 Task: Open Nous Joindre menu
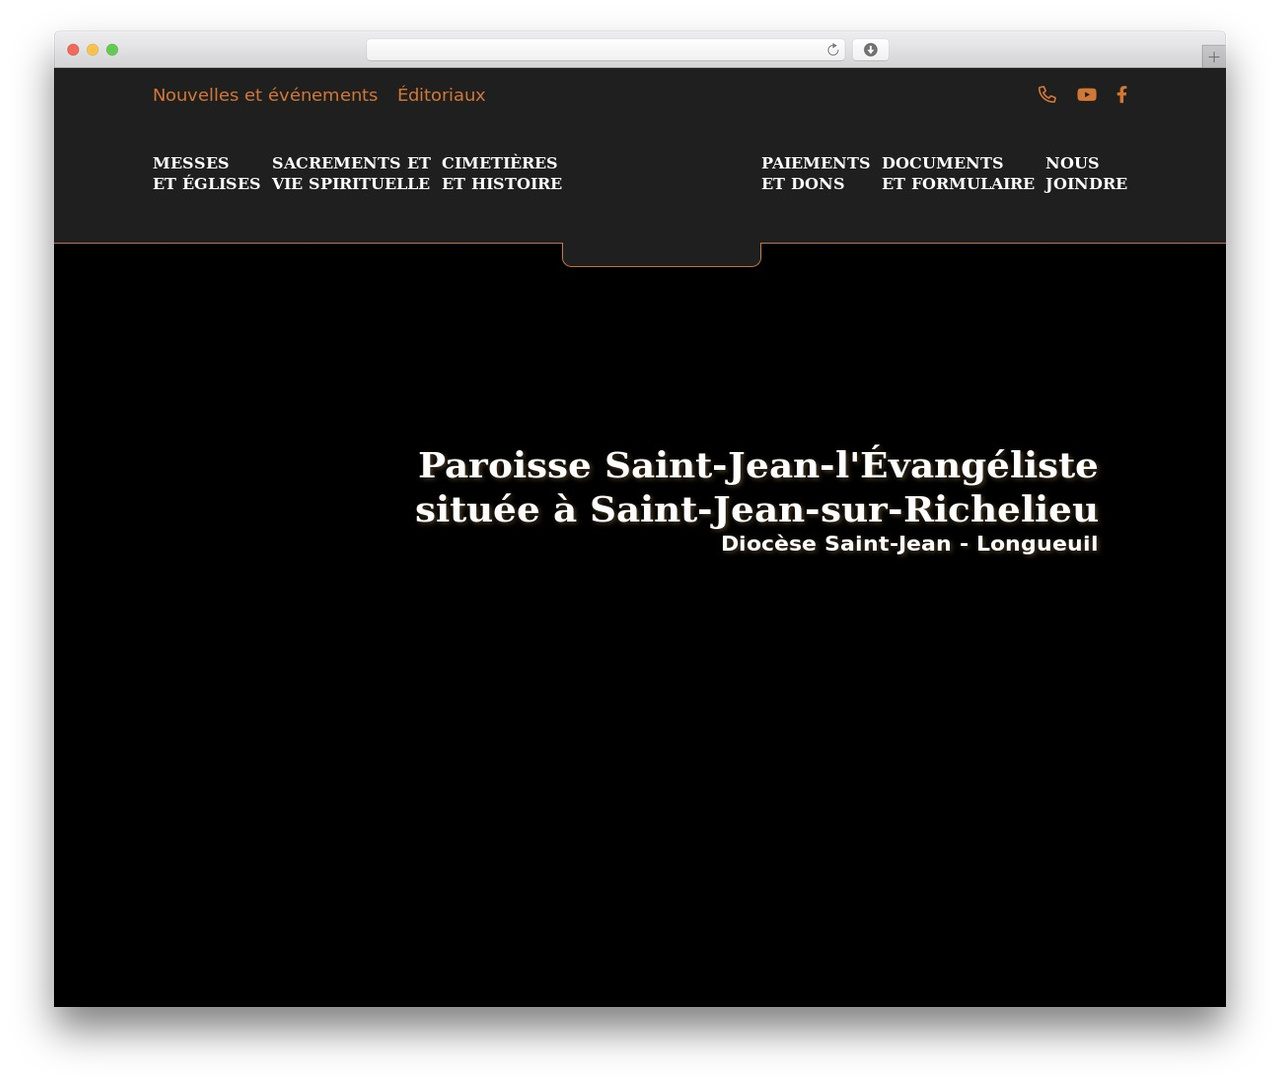1086,173
